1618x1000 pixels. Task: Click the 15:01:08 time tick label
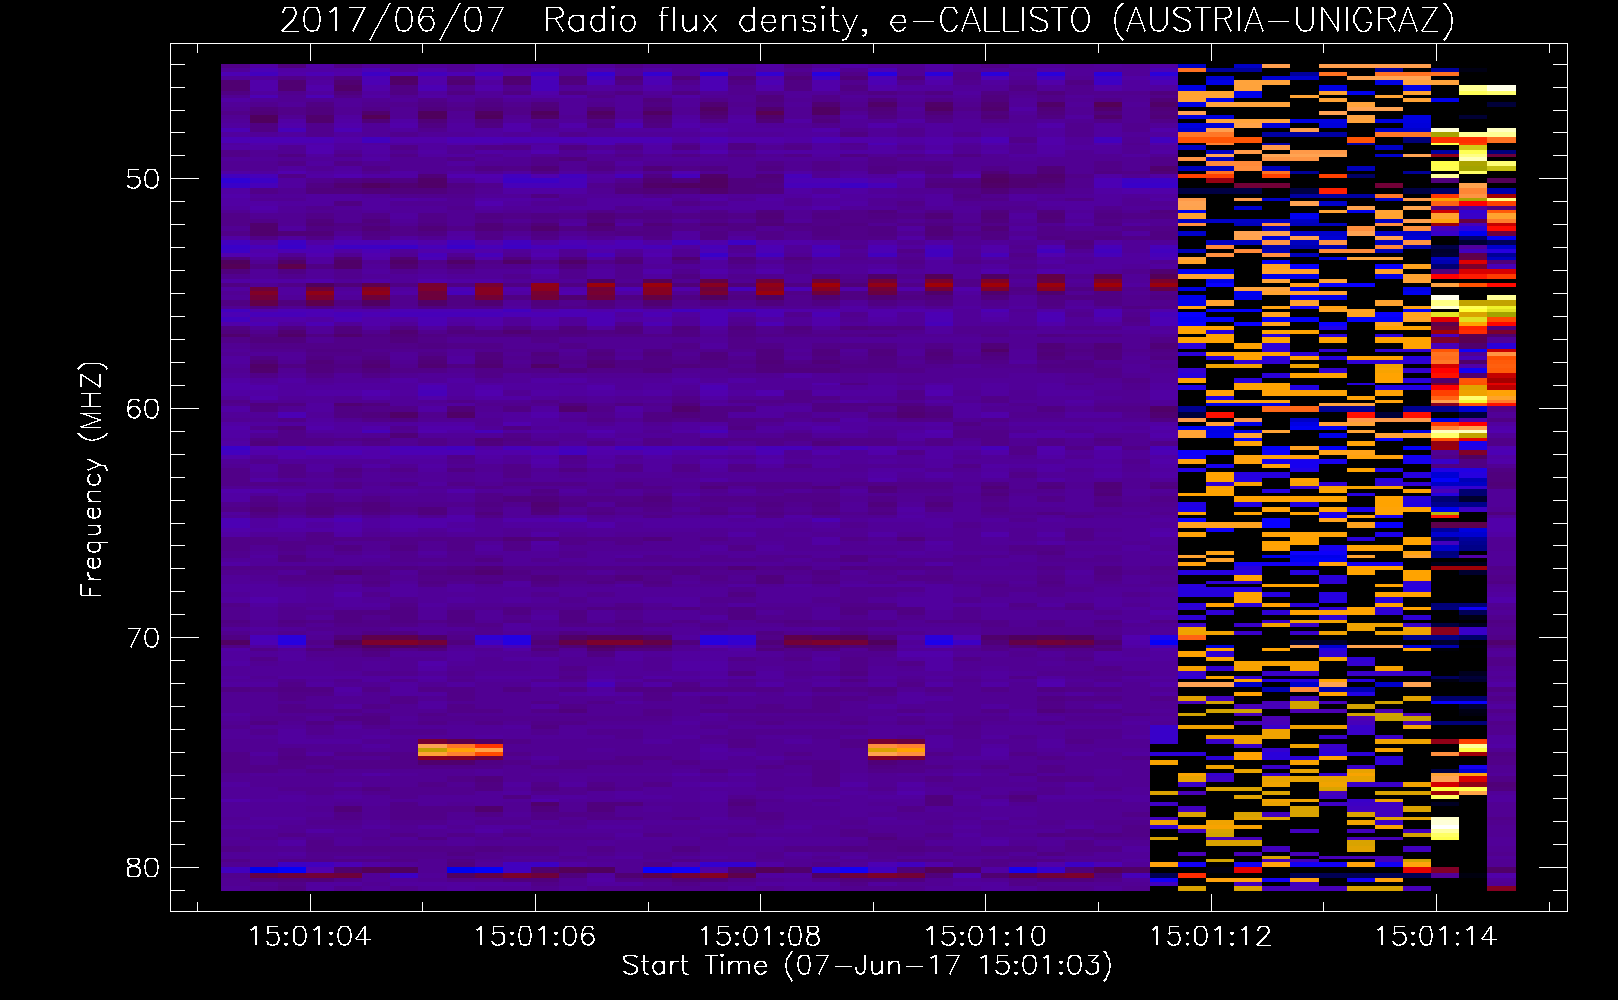click(x=760, y=936)
